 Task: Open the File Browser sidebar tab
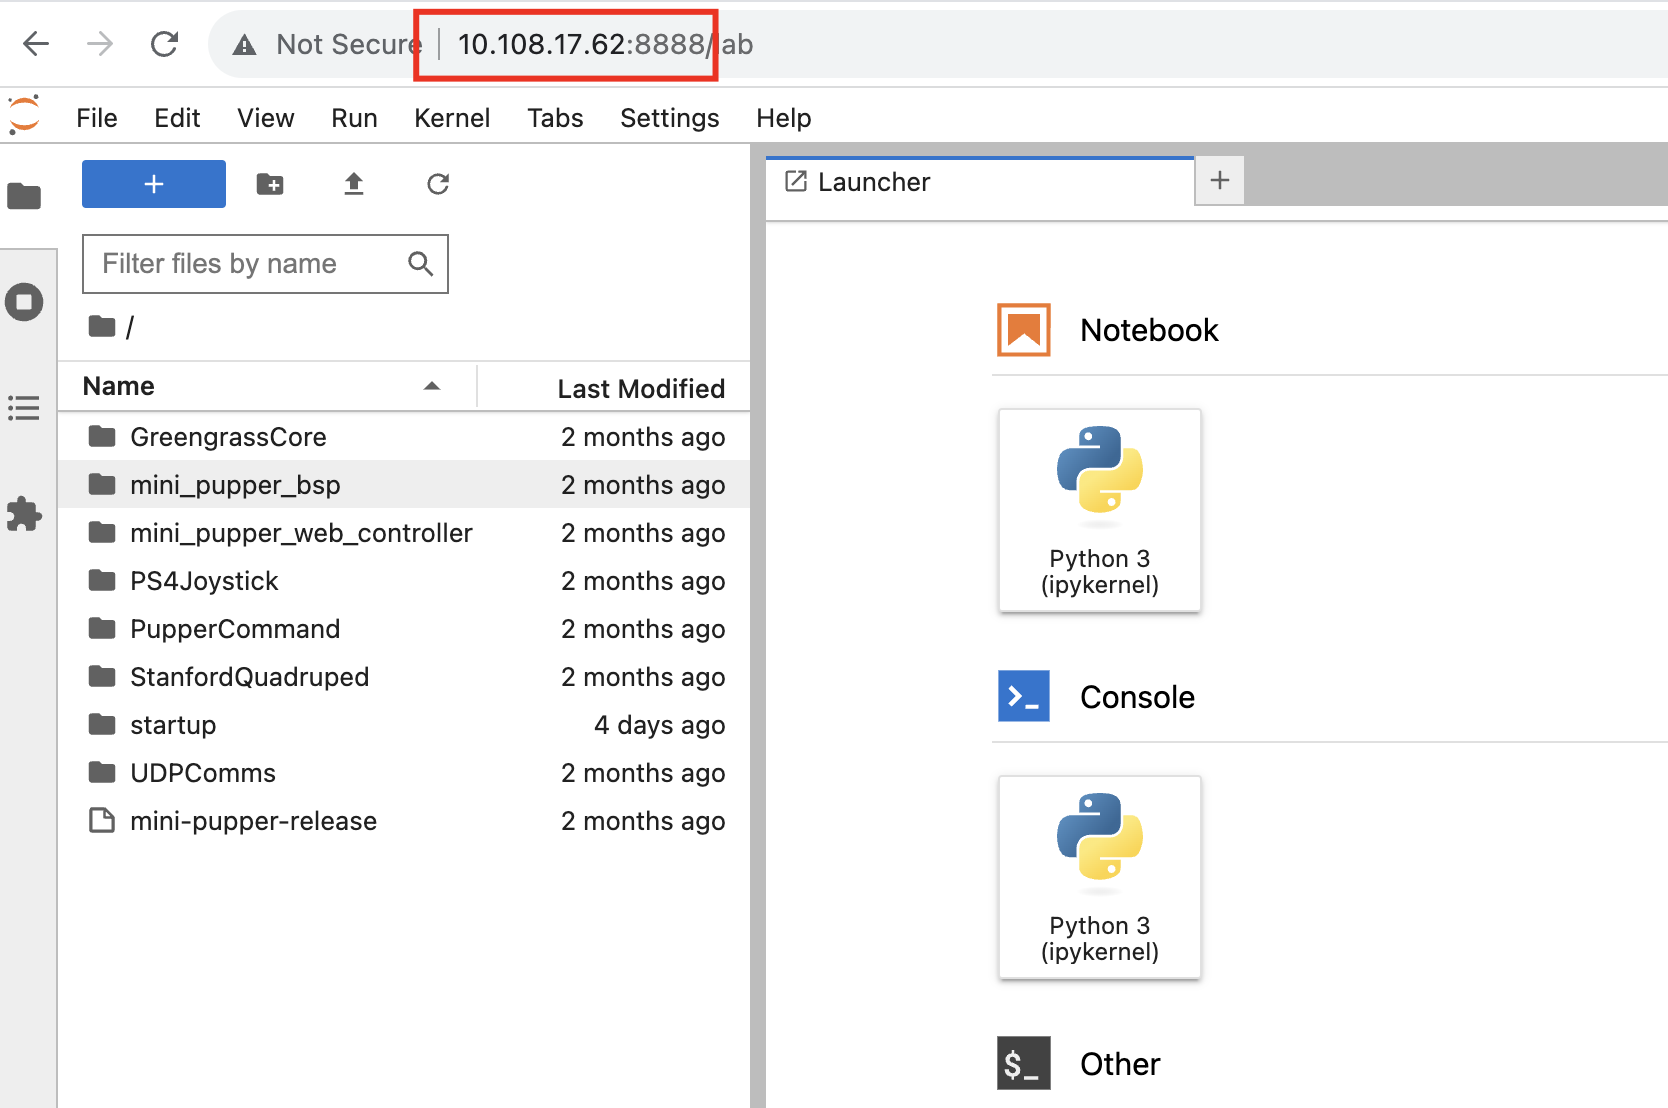tap(24, 196)
